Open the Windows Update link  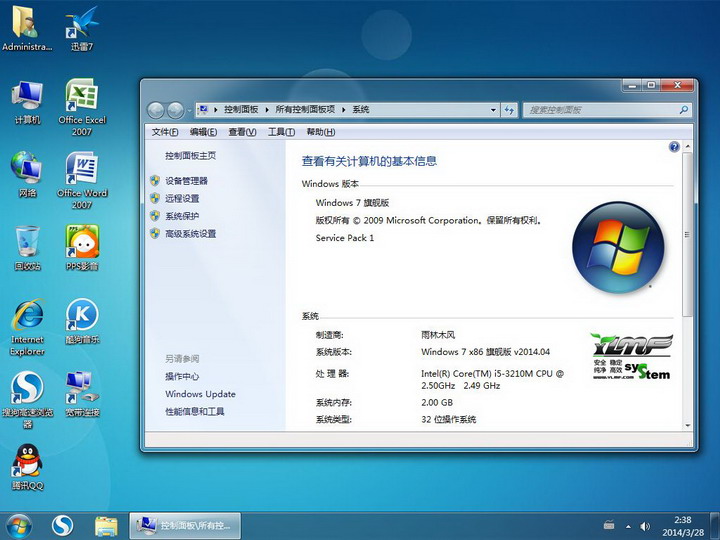pyautogui.click(x=200, y=394)
